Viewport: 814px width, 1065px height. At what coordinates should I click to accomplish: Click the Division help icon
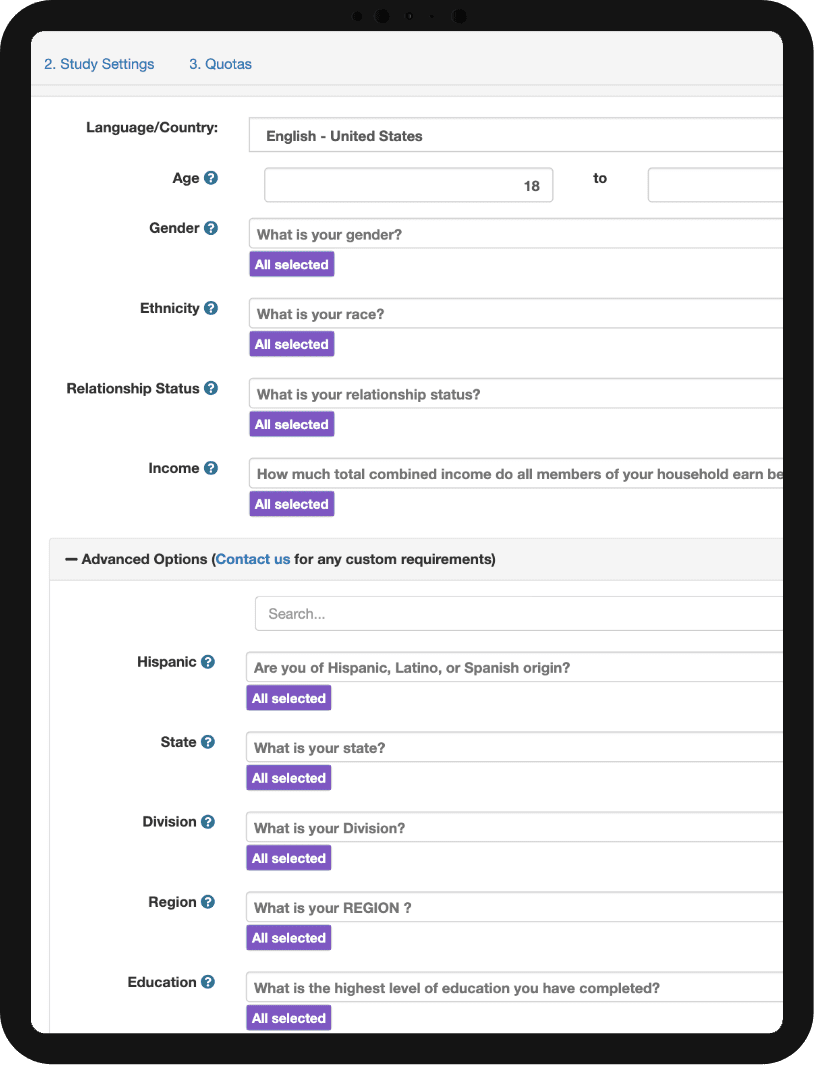[x=208, y=821]
